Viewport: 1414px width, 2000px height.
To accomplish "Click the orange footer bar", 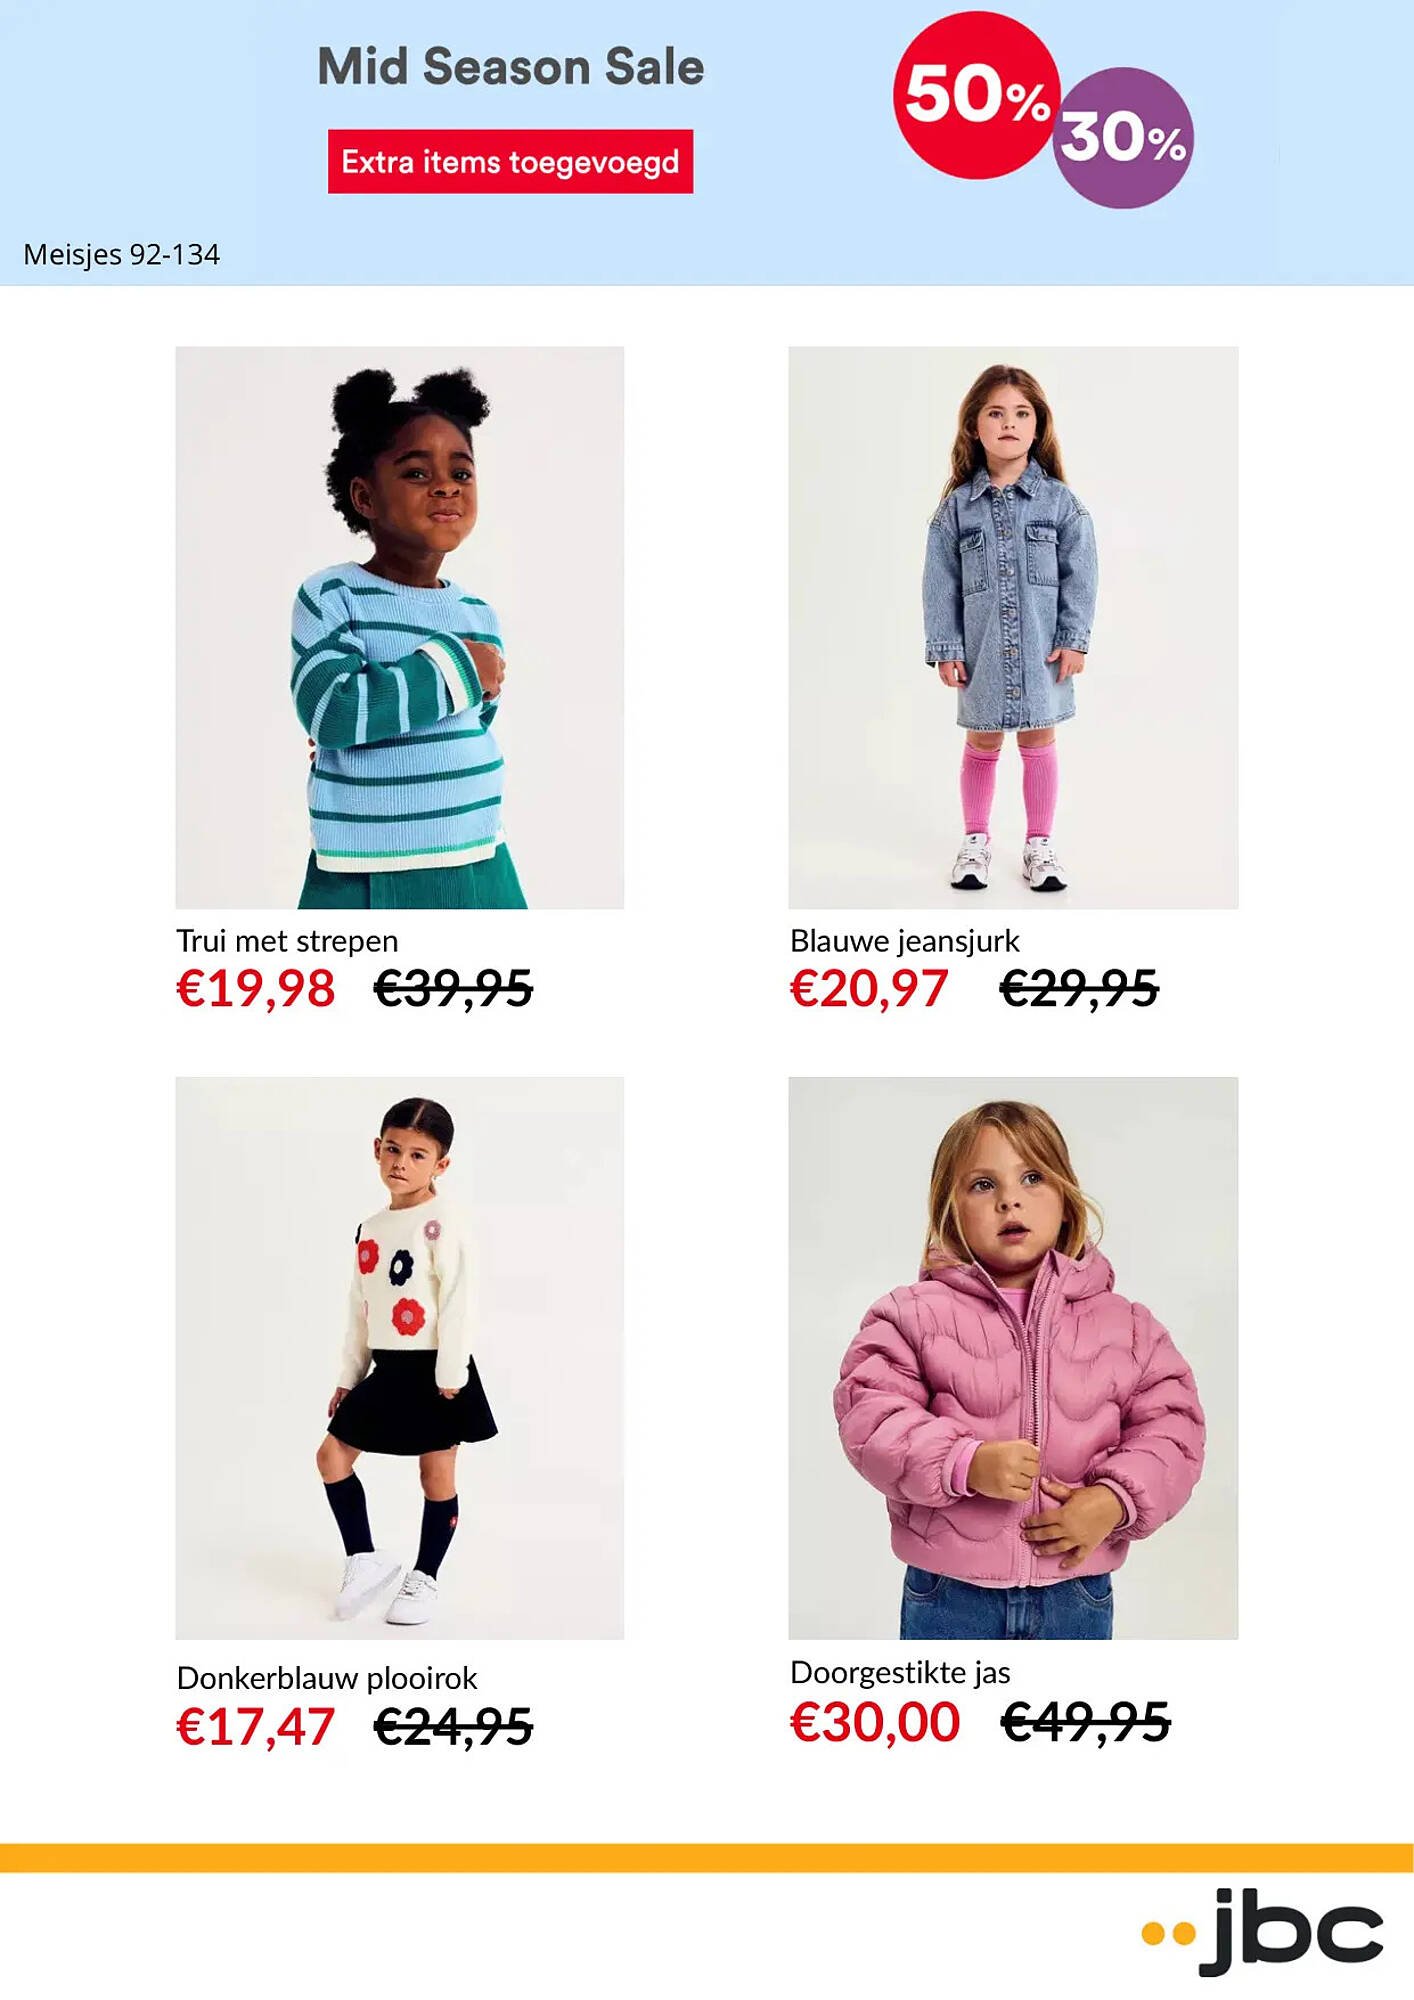I will 707,1858.
